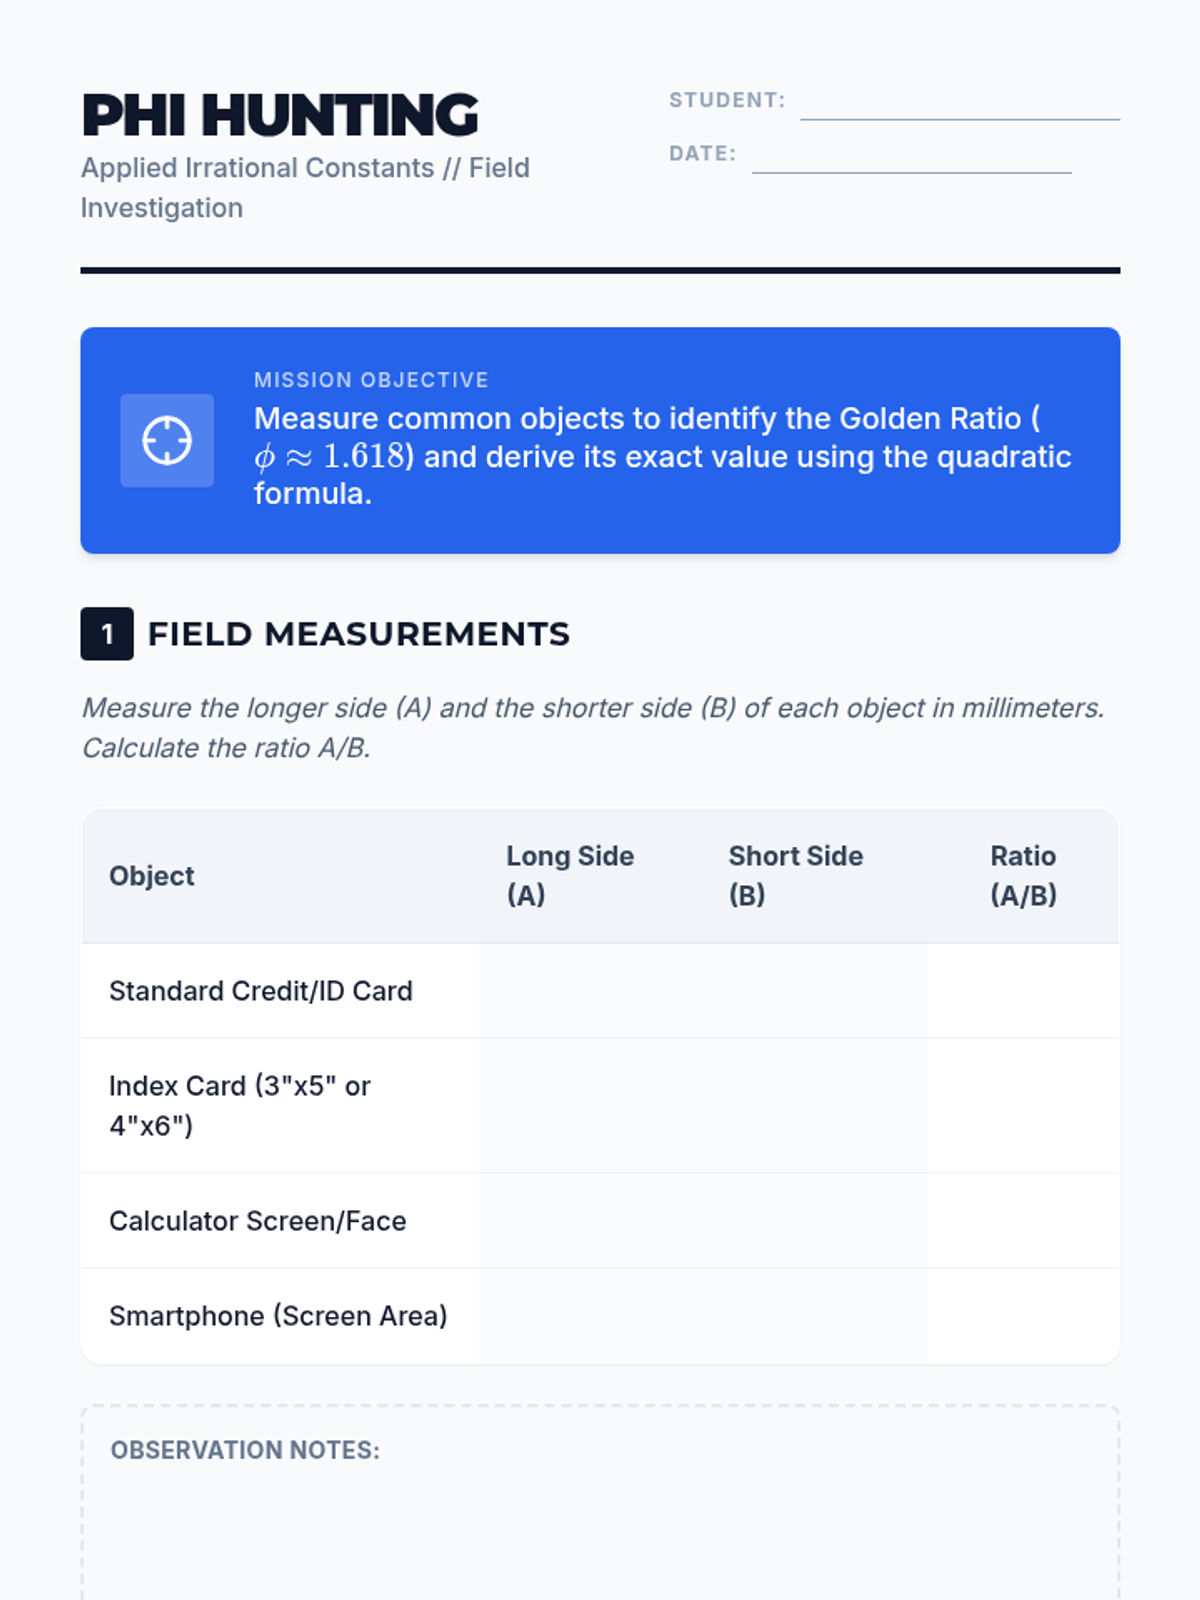Click the Long Side (A) column header
The image size is (1200, 1600).
(570, 875)
